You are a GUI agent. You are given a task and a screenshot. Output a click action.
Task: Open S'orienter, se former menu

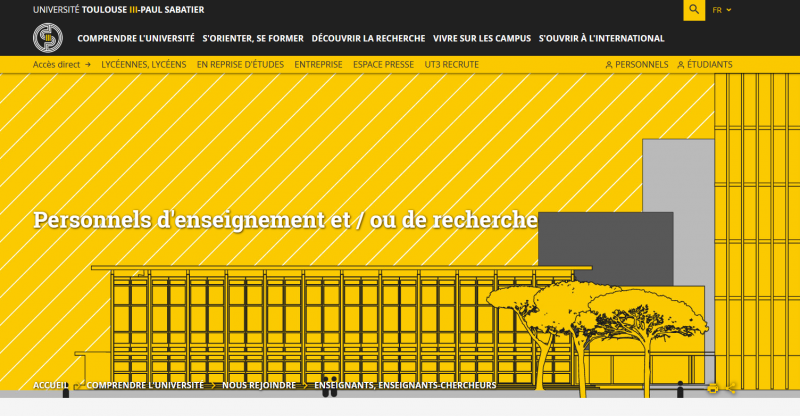(x=253, y=39)
